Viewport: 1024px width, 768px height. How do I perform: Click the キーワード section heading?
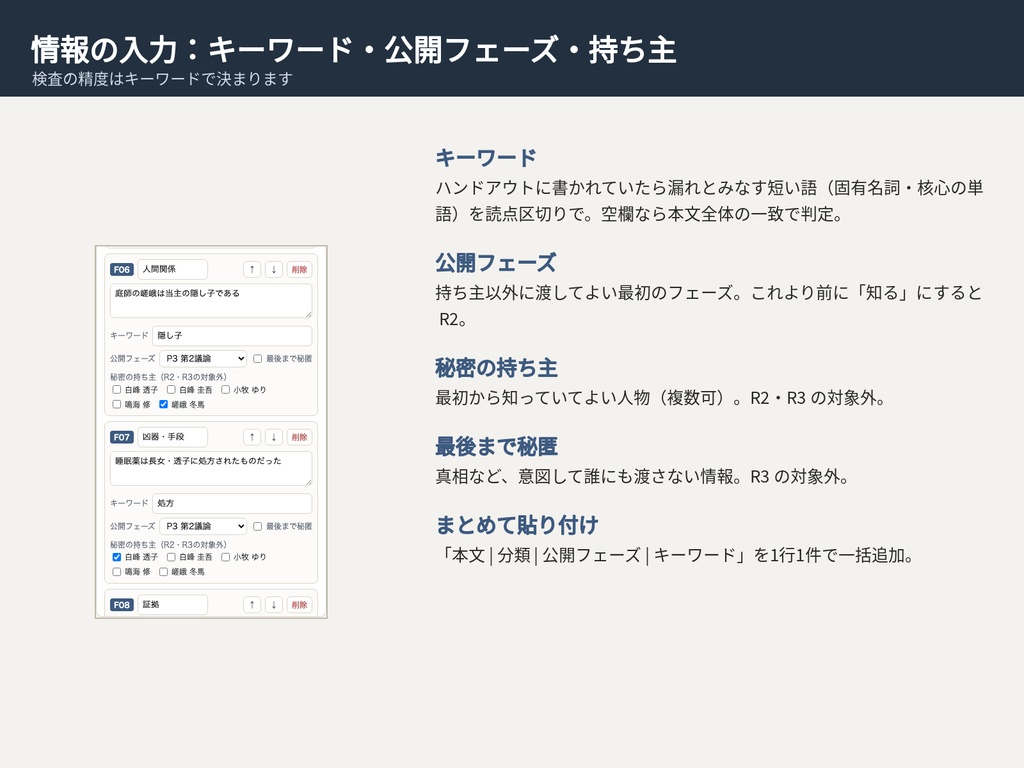[x=486, y=158]
